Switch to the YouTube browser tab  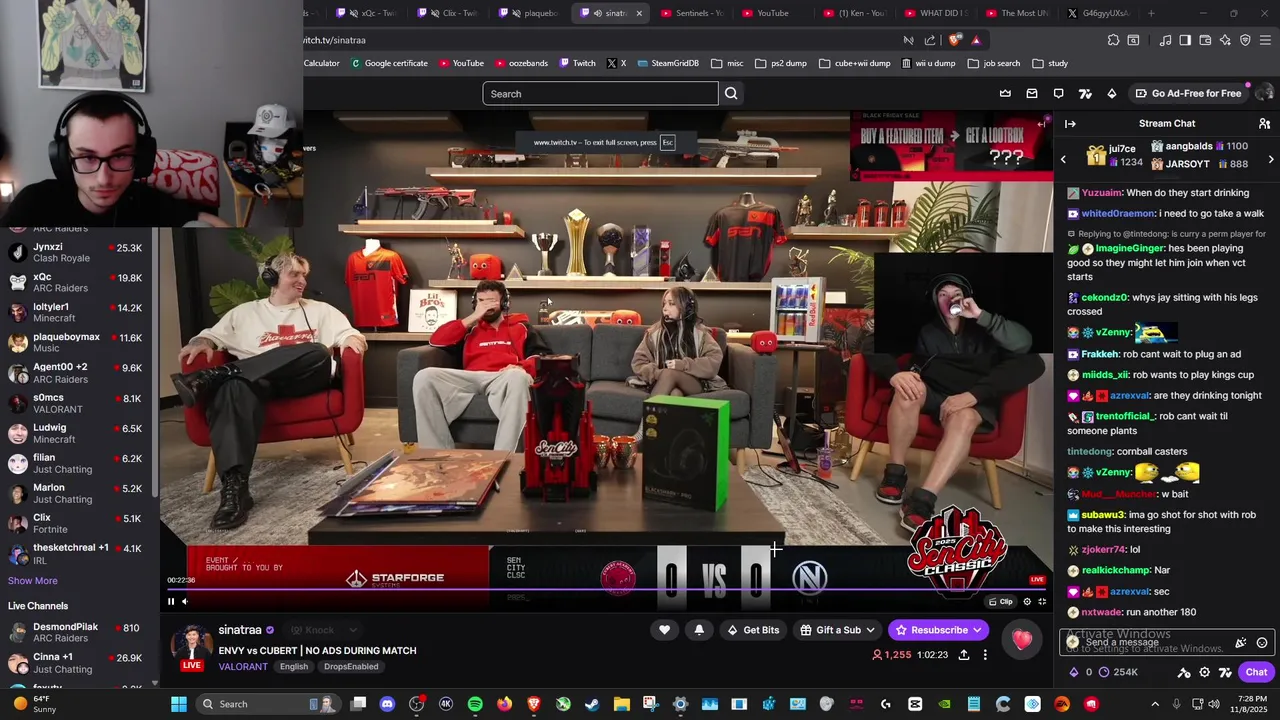point(772,13)
